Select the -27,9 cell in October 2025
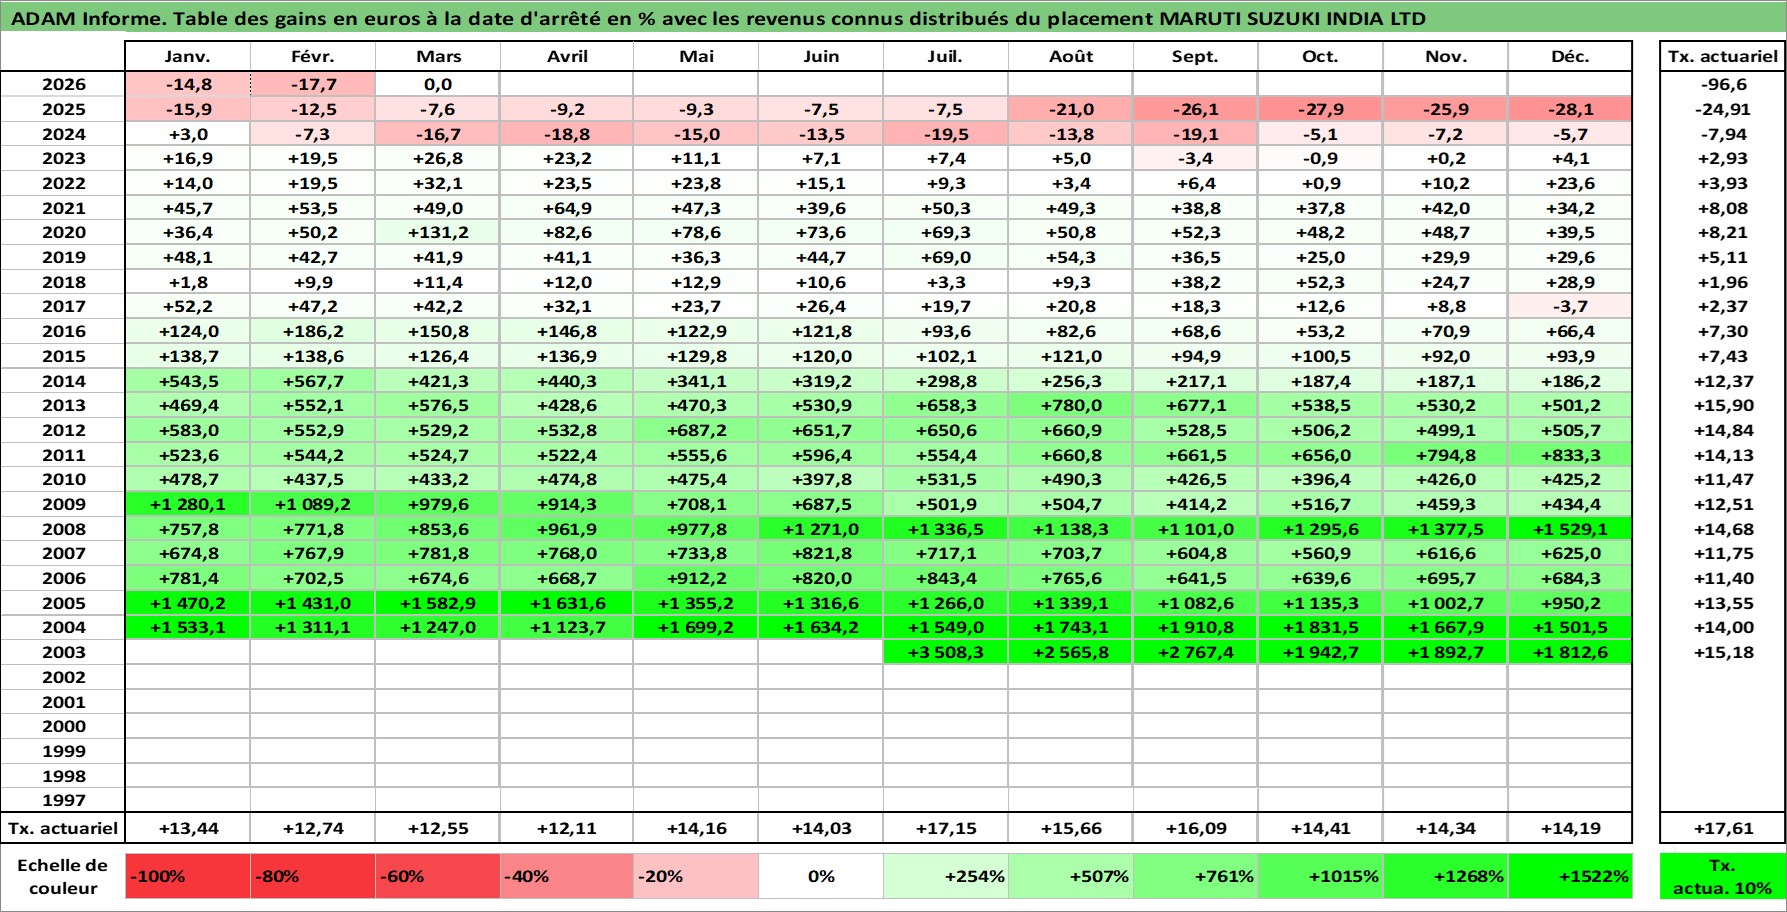This screenshot has width=1787, height=912. point(1320,109)
